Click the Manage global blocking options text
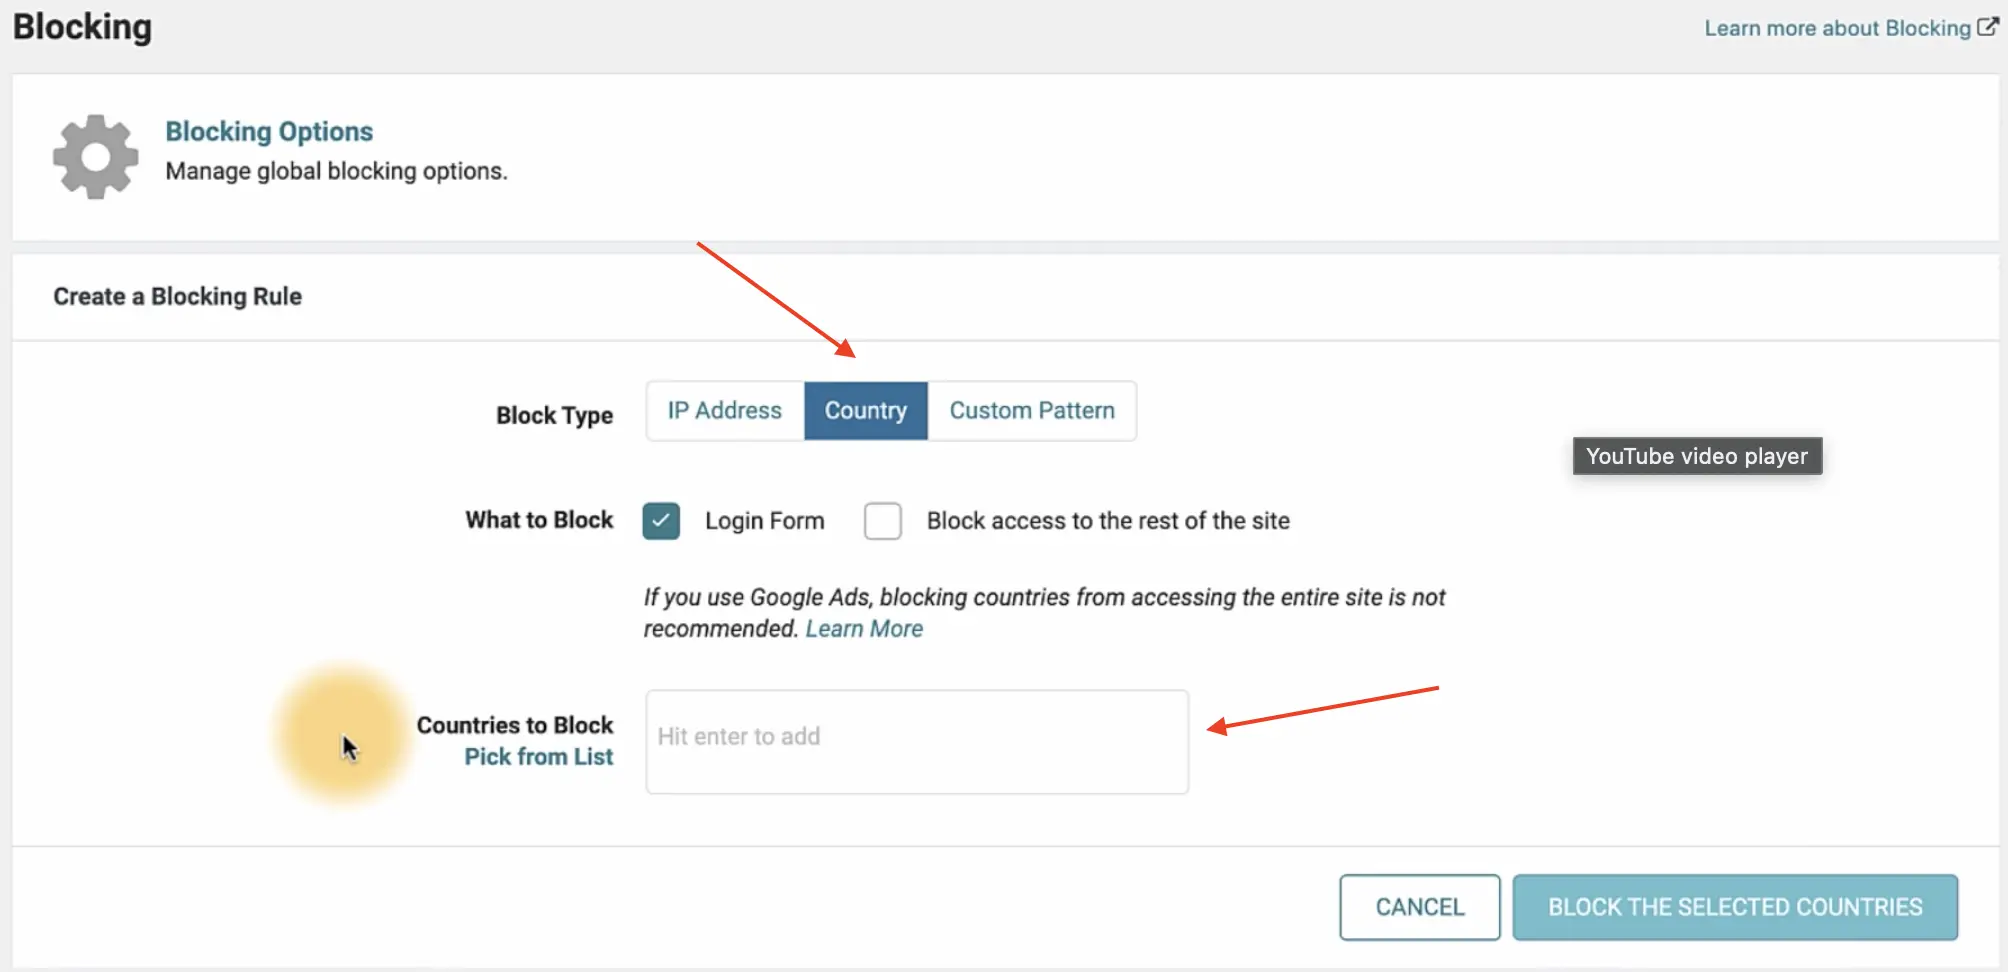Screen dimensions: 2008x972 click(336, 171)
